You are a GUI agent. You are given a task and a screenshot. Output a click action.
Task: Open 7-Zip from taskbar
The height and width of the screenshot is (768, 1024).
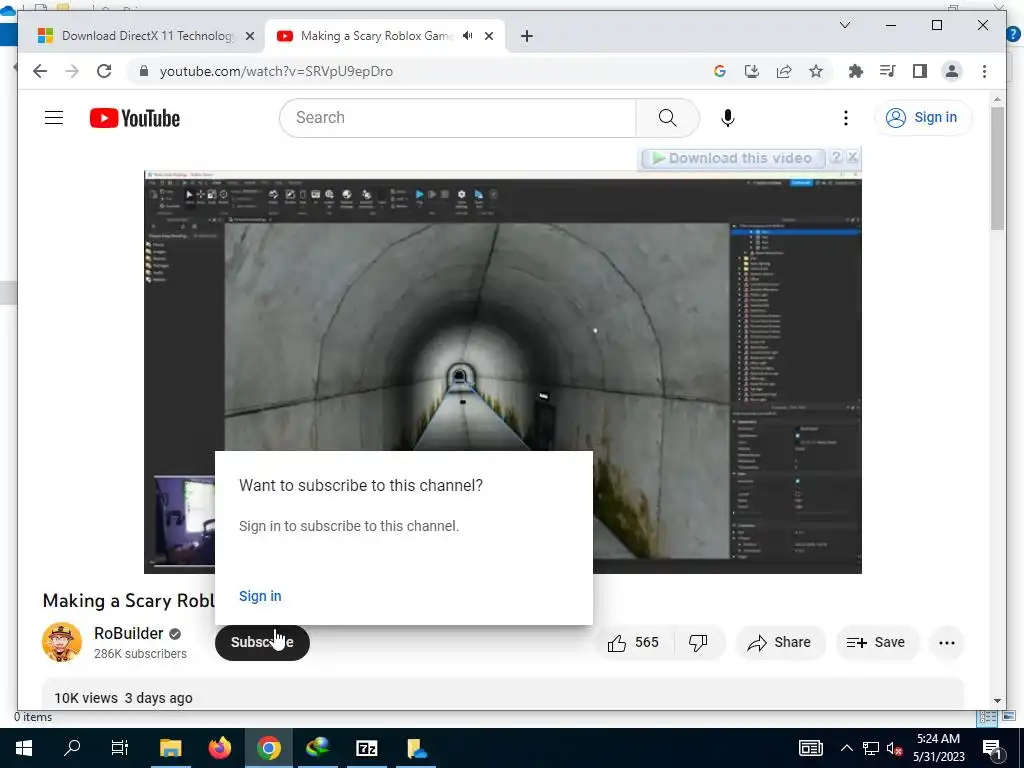coord(366,748)
